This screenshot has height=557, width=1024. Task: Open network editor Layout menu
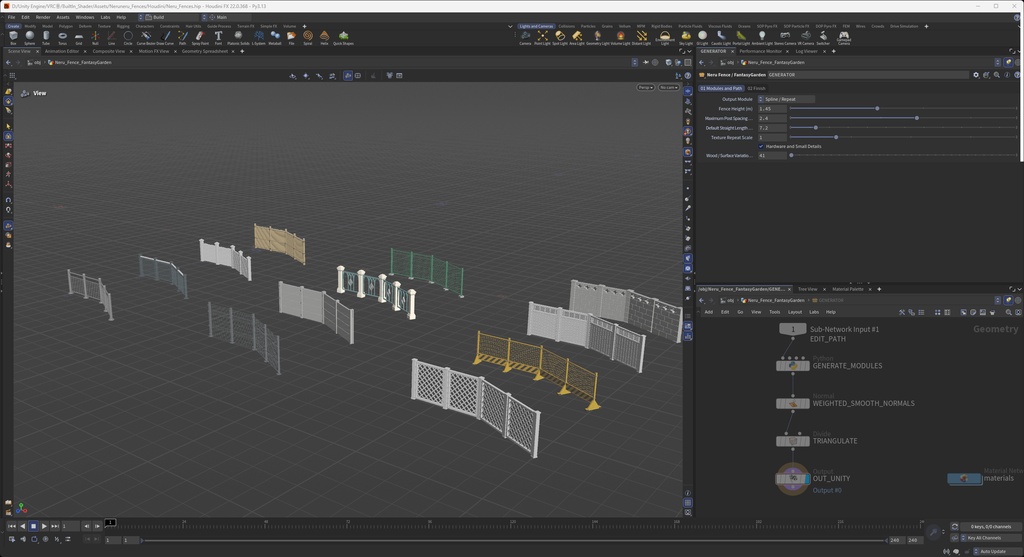795,312
